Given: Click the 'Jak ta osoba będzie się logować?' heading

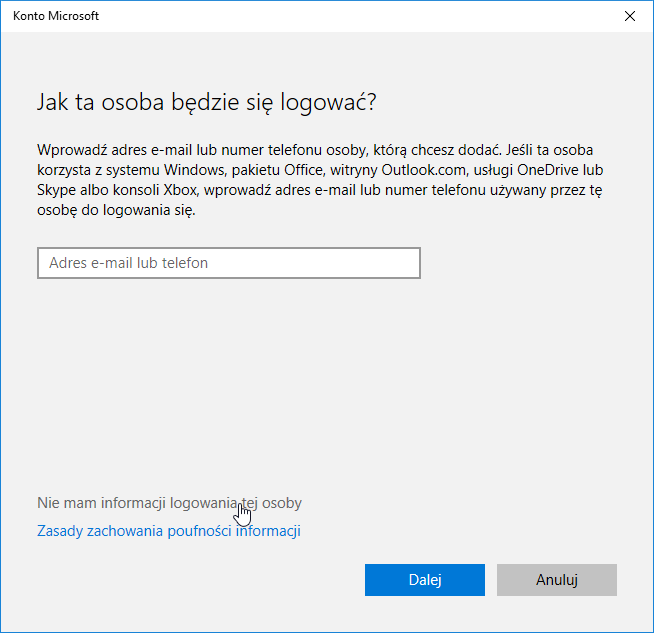Looking at the screenshot, I should tap(207, 102).
